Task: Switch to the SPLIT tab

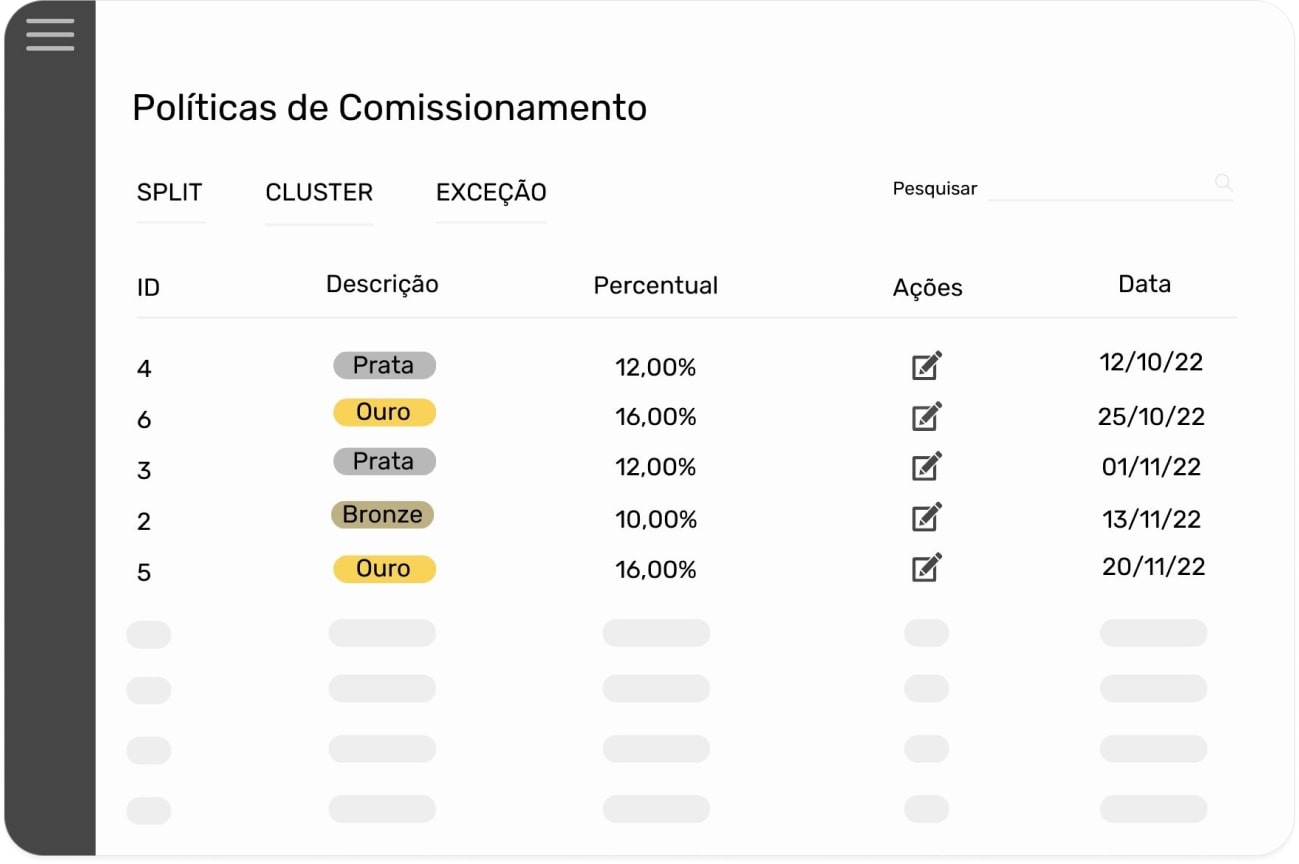Action: [x=169, y=192]
